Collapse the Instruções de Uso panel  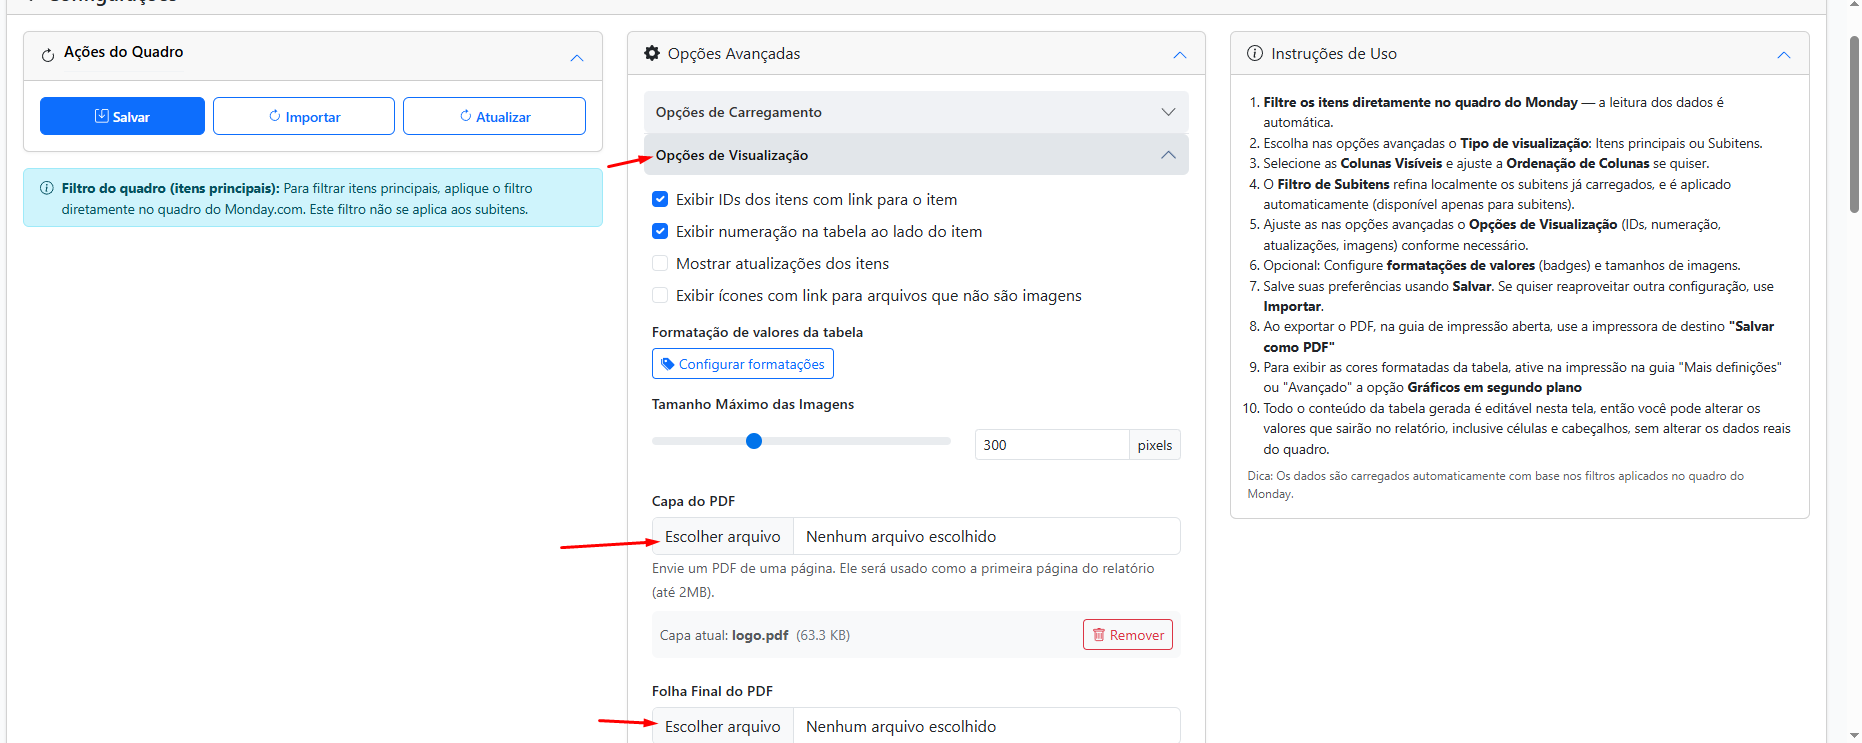(1783, 55)
